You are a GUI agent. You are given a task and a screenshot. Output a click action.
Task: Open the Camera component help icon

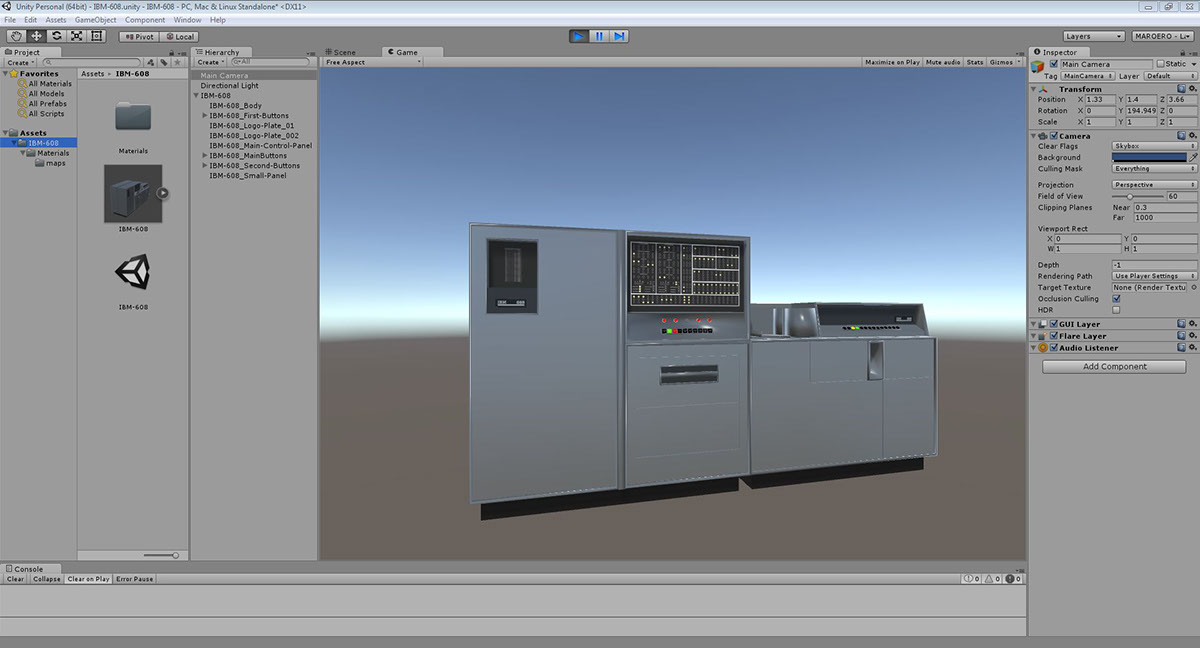coord(1181,135)
